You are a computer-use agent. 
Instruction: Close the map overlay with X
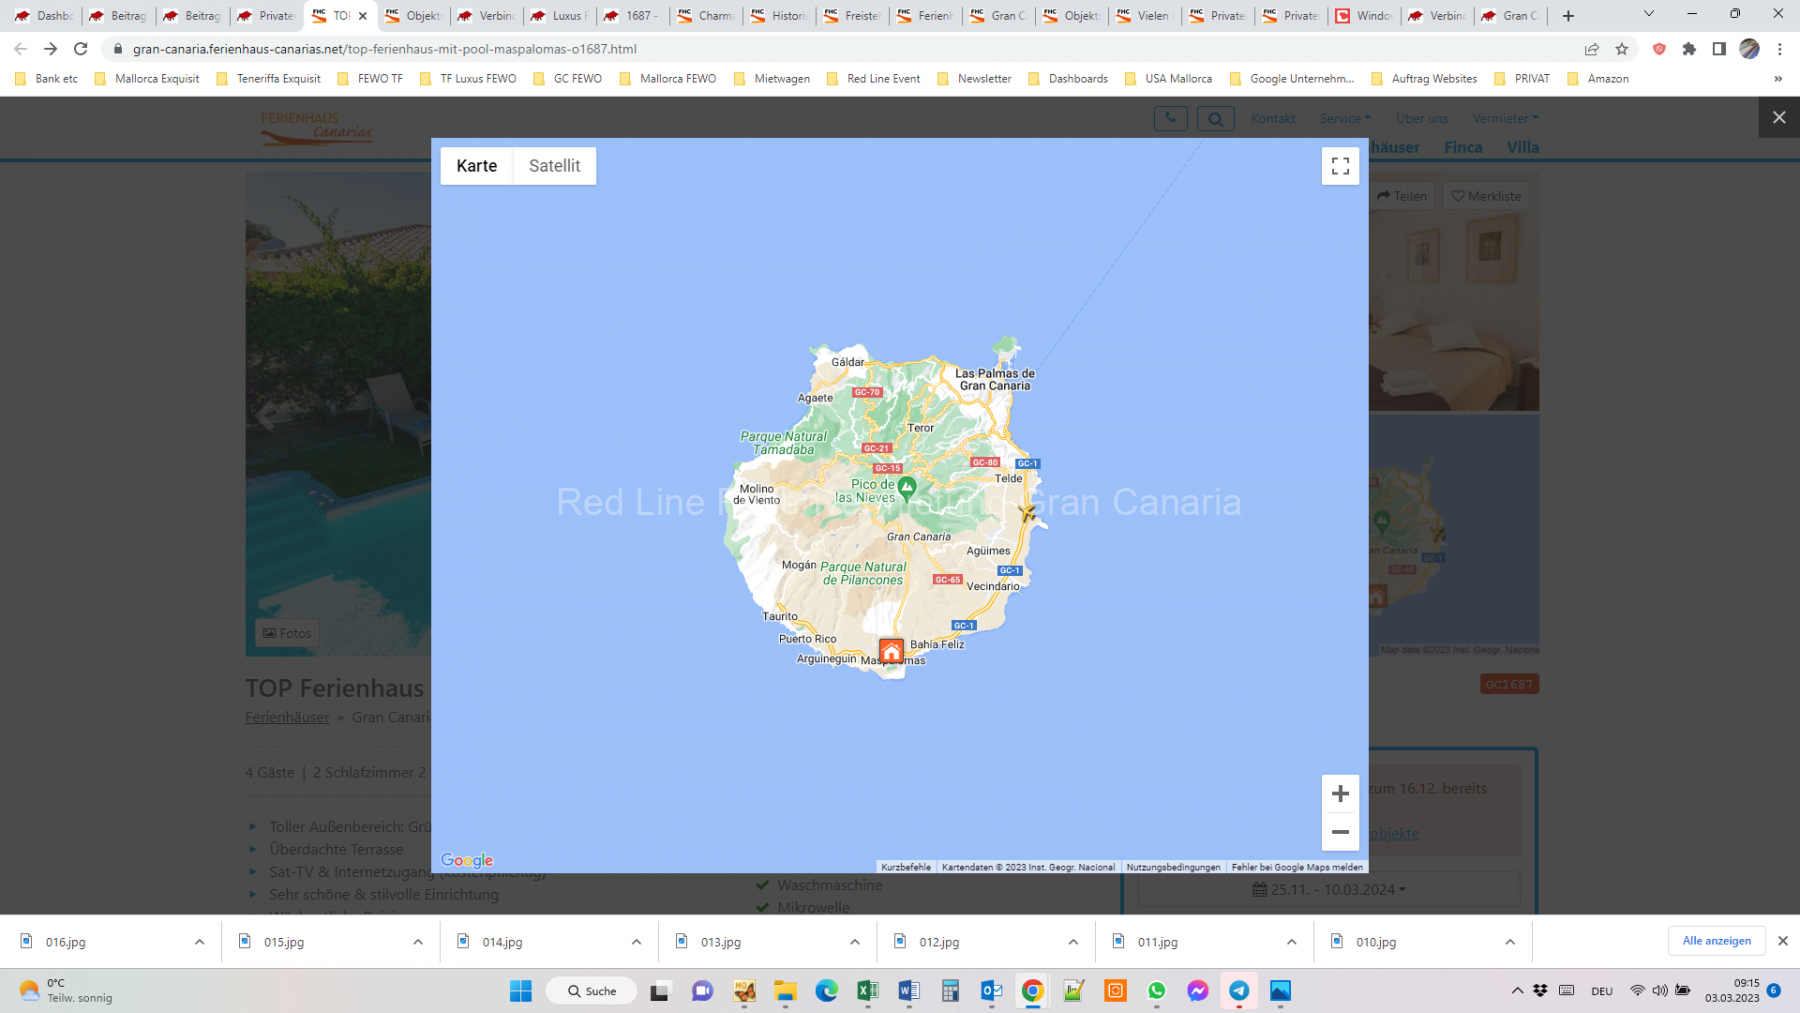point(1779,118)
